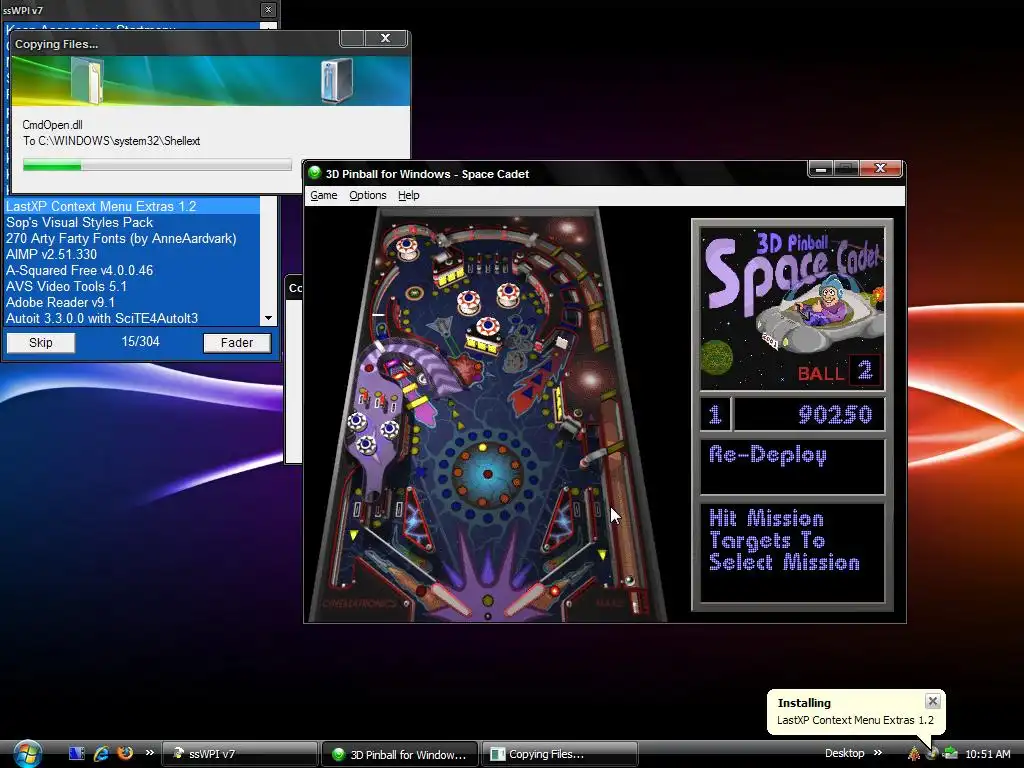Click the center blue wormhole target ring
This screenshot has height=768, width=1024.
click(x=487, y=474)
